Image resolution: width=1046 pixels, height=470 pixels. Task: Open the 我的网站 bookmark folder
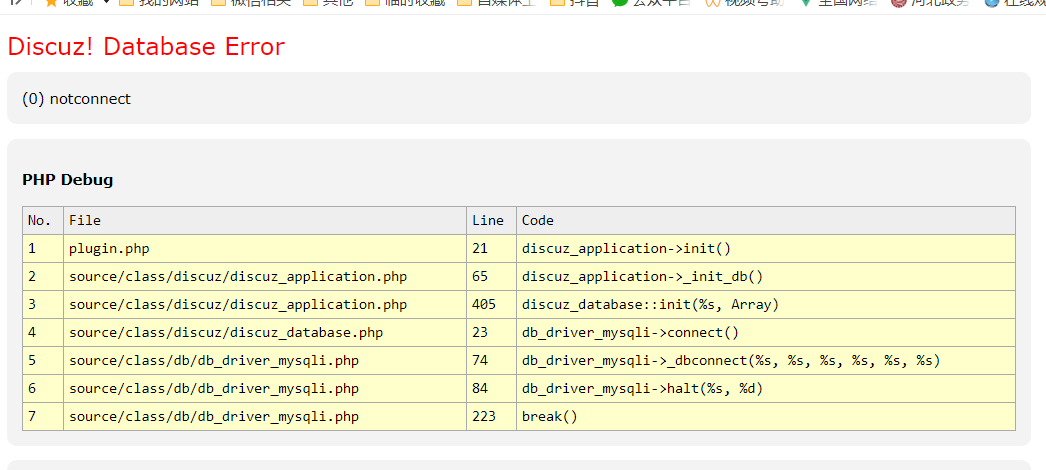158,3
